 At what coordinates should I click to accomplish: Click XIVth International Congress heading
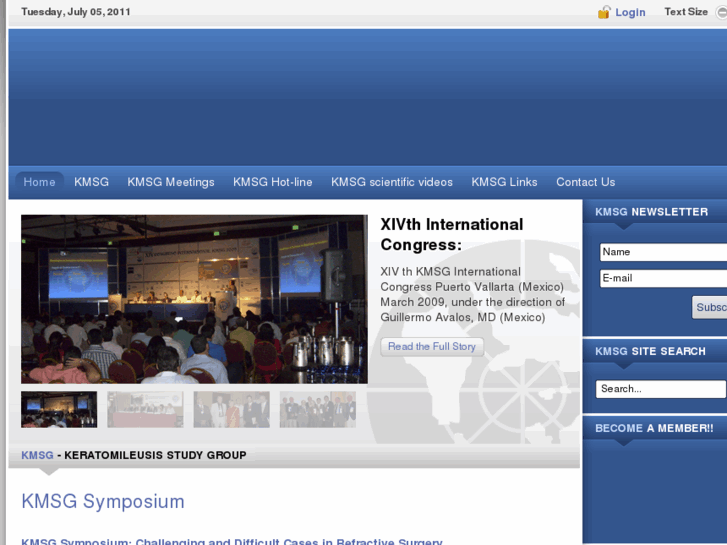coord(452,234)
